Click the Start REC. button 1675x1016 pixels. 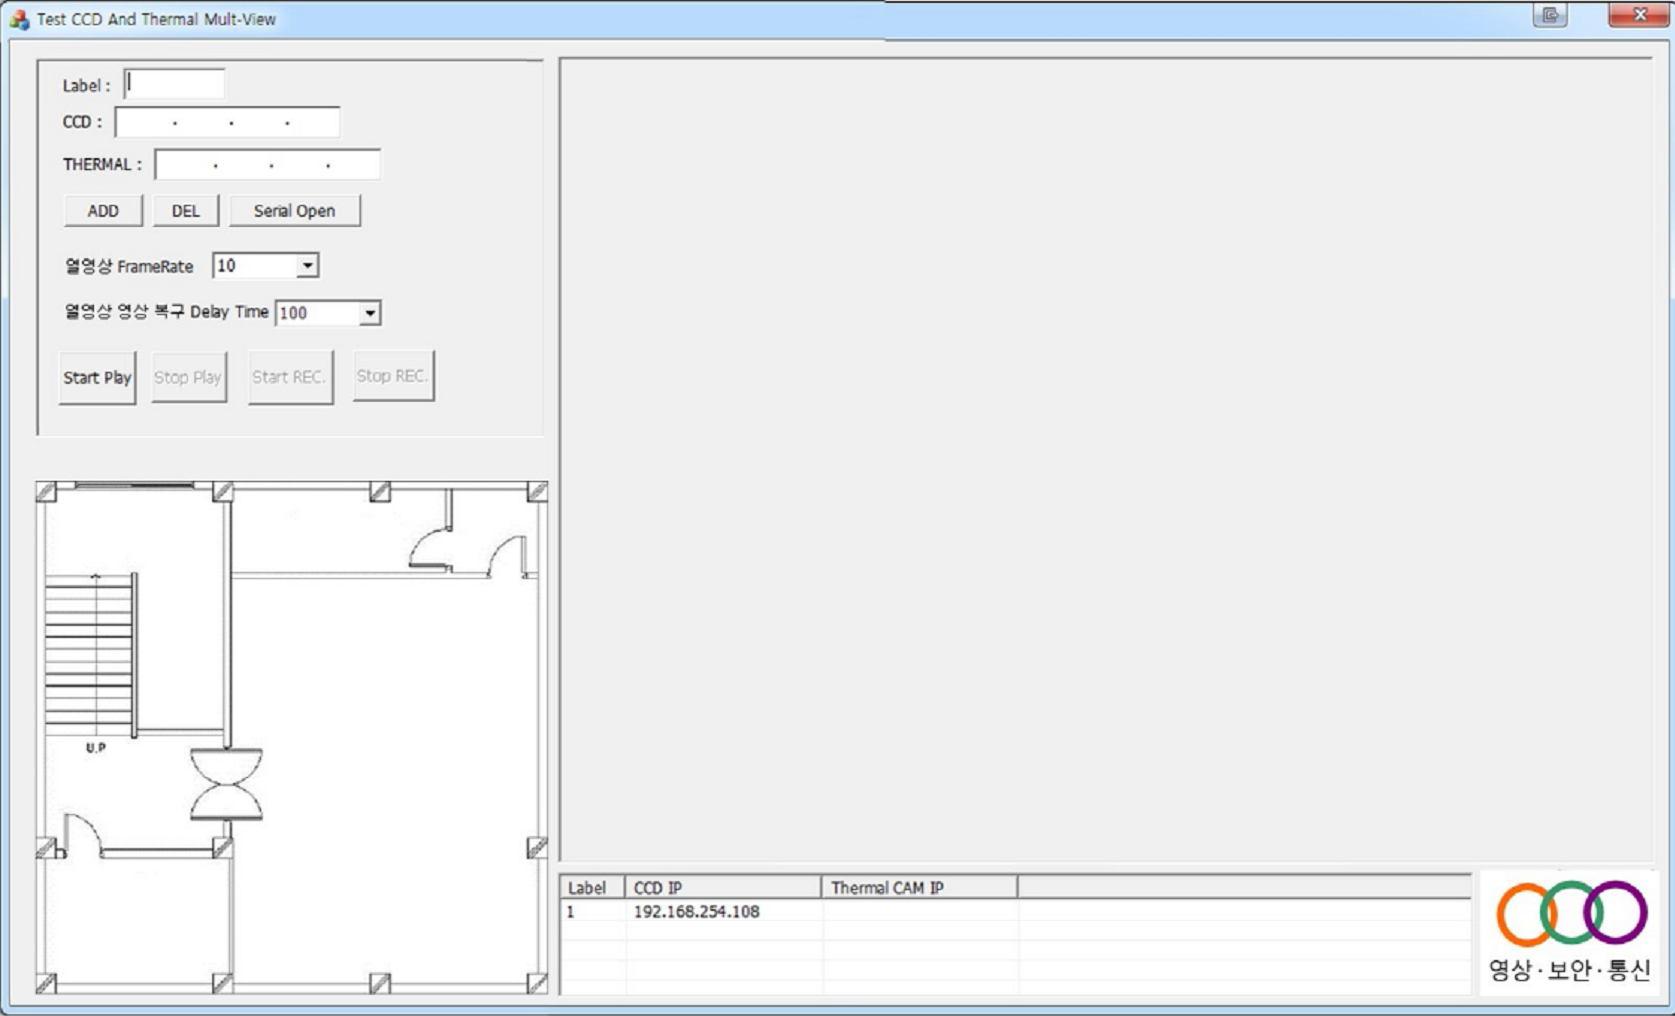pyautogui.click(x=289, y=377)
